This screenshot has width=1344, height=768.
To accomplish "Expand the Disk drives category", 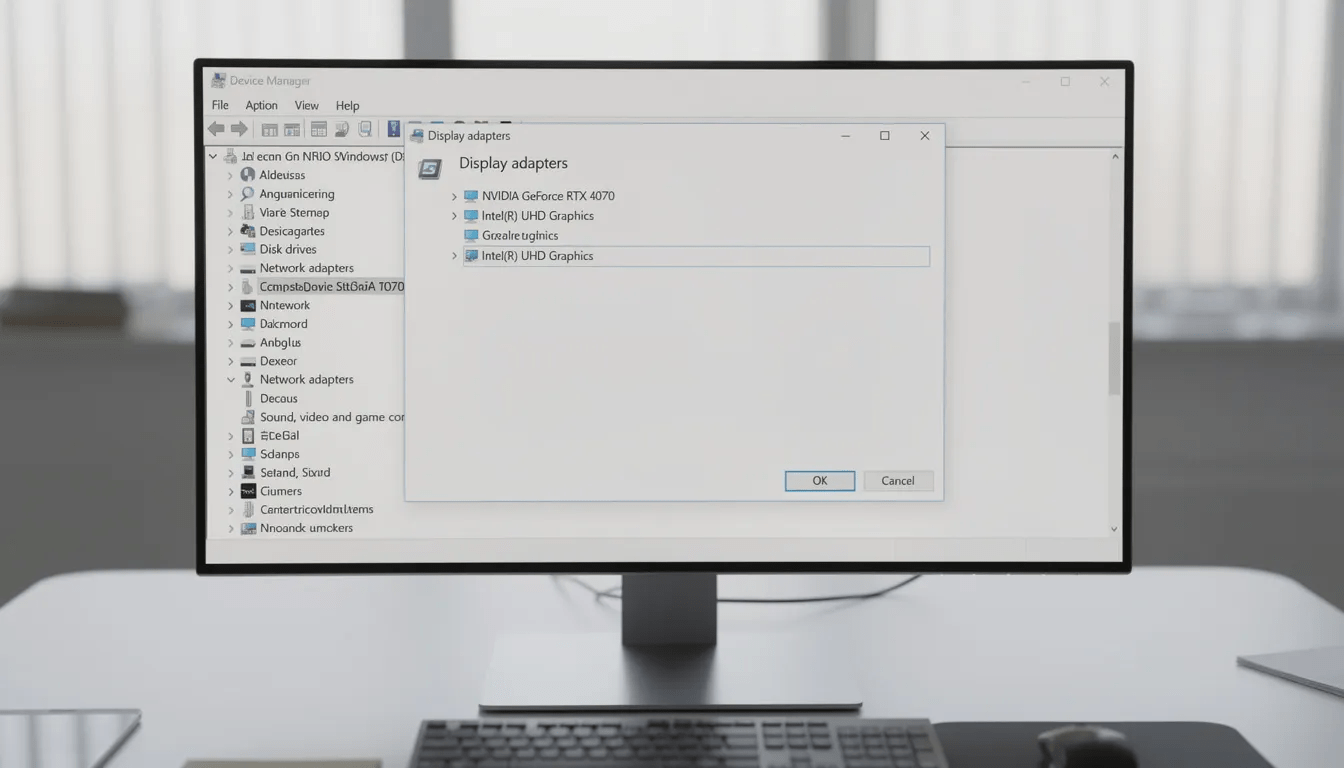I will 231,250.
